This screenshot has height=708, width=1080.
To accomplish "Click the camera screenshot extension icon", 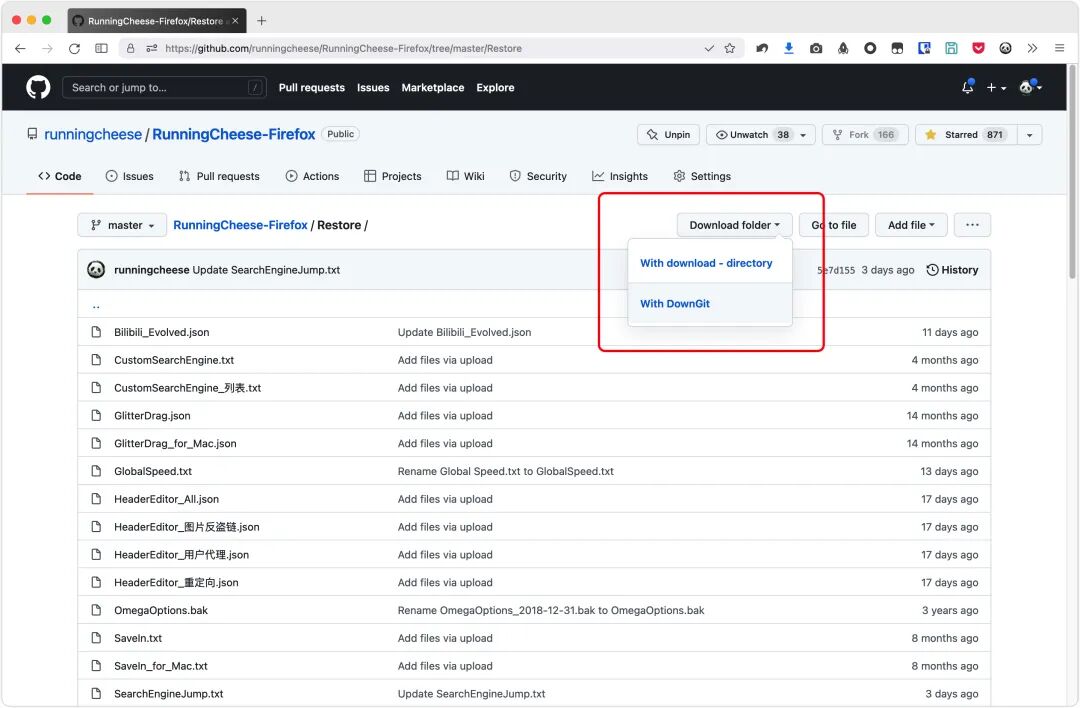I will coord(816,48).
